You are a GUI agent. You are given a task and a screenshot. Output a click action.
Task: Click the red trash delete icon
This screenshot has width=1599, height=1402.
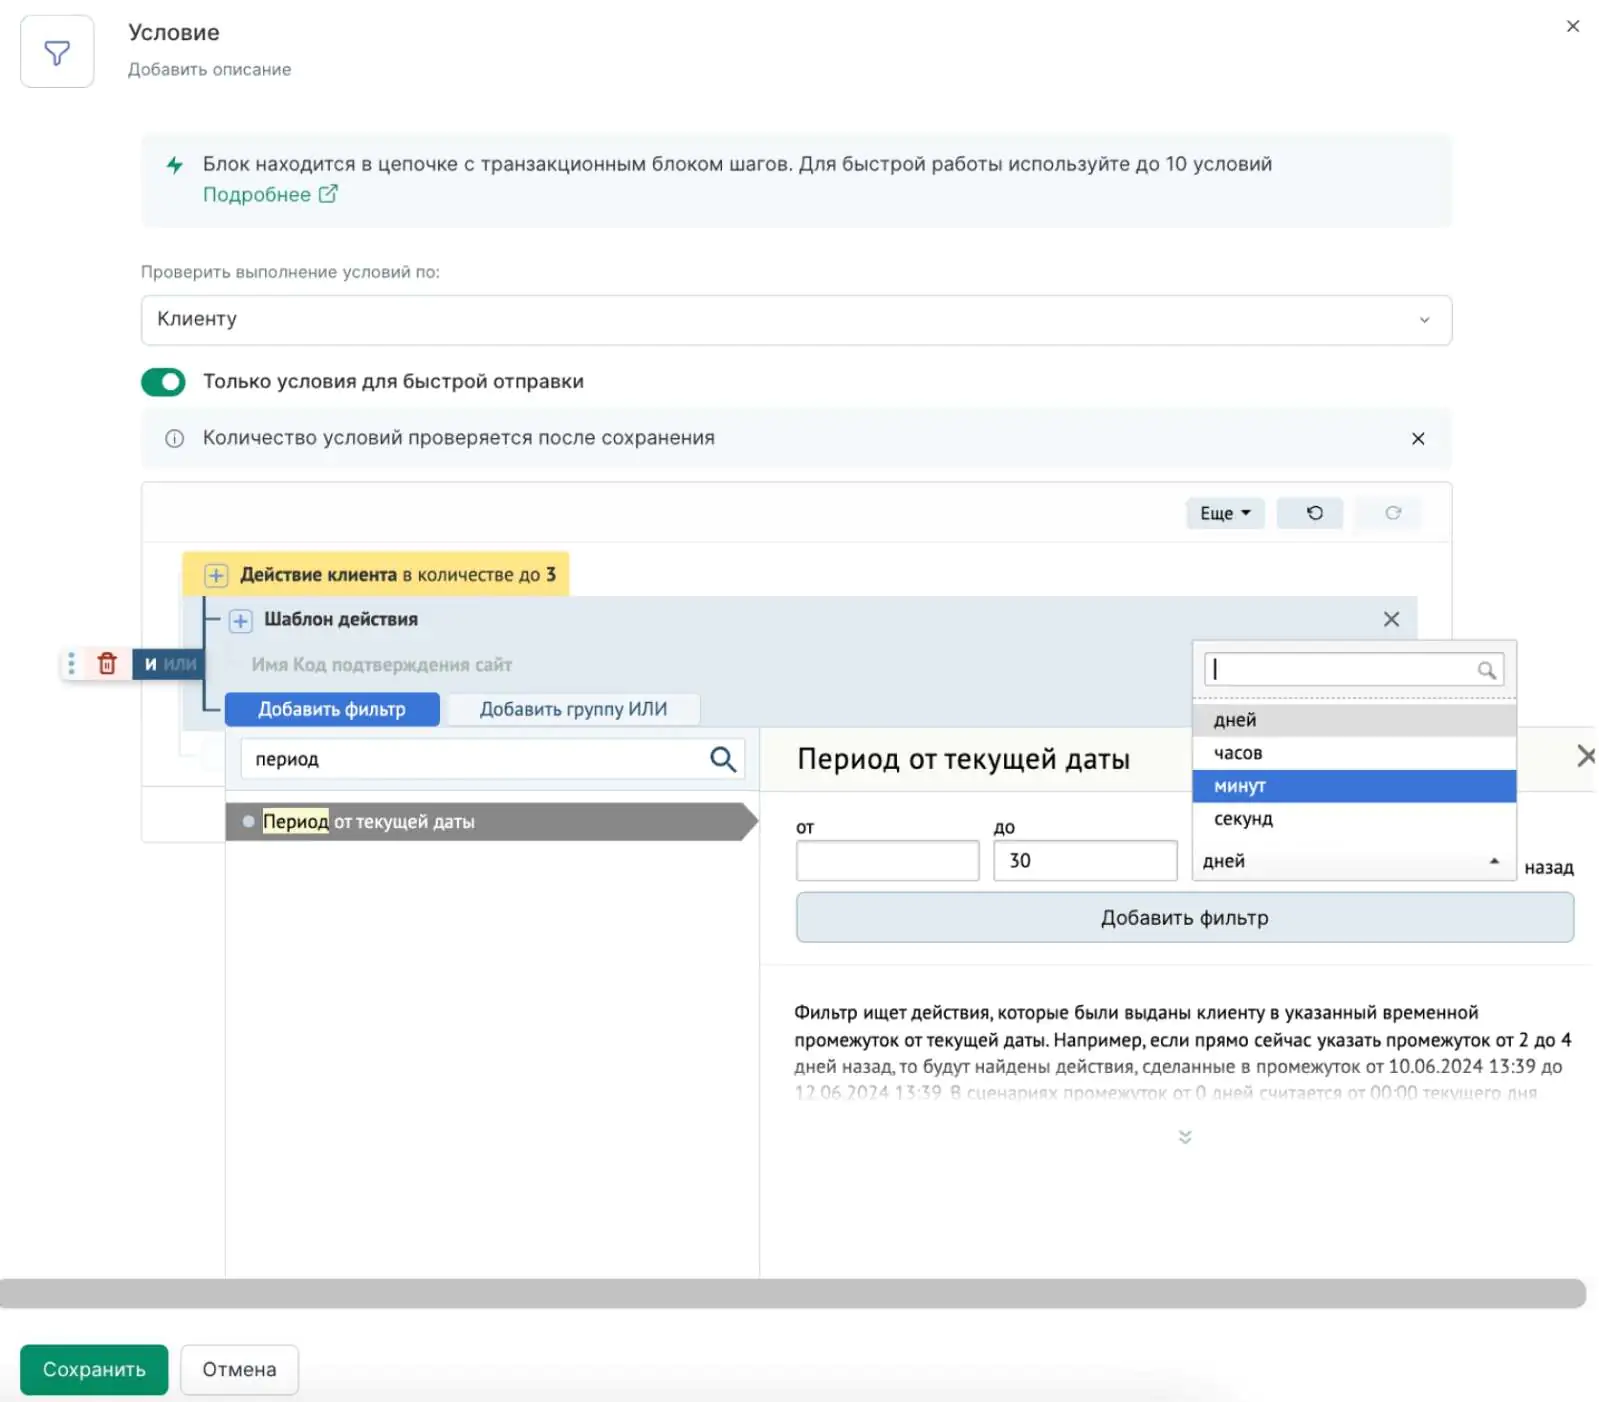(x=107, y=663)
